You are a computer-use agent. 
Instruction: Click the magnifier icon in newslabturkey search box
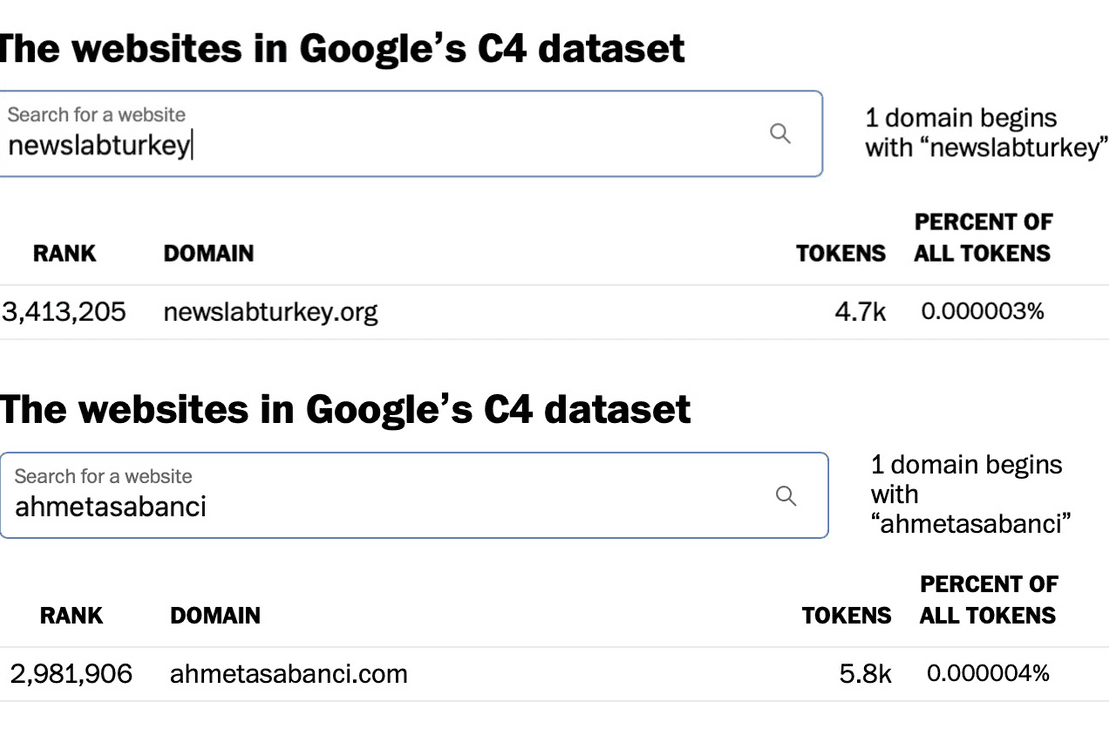pos(780,133)
